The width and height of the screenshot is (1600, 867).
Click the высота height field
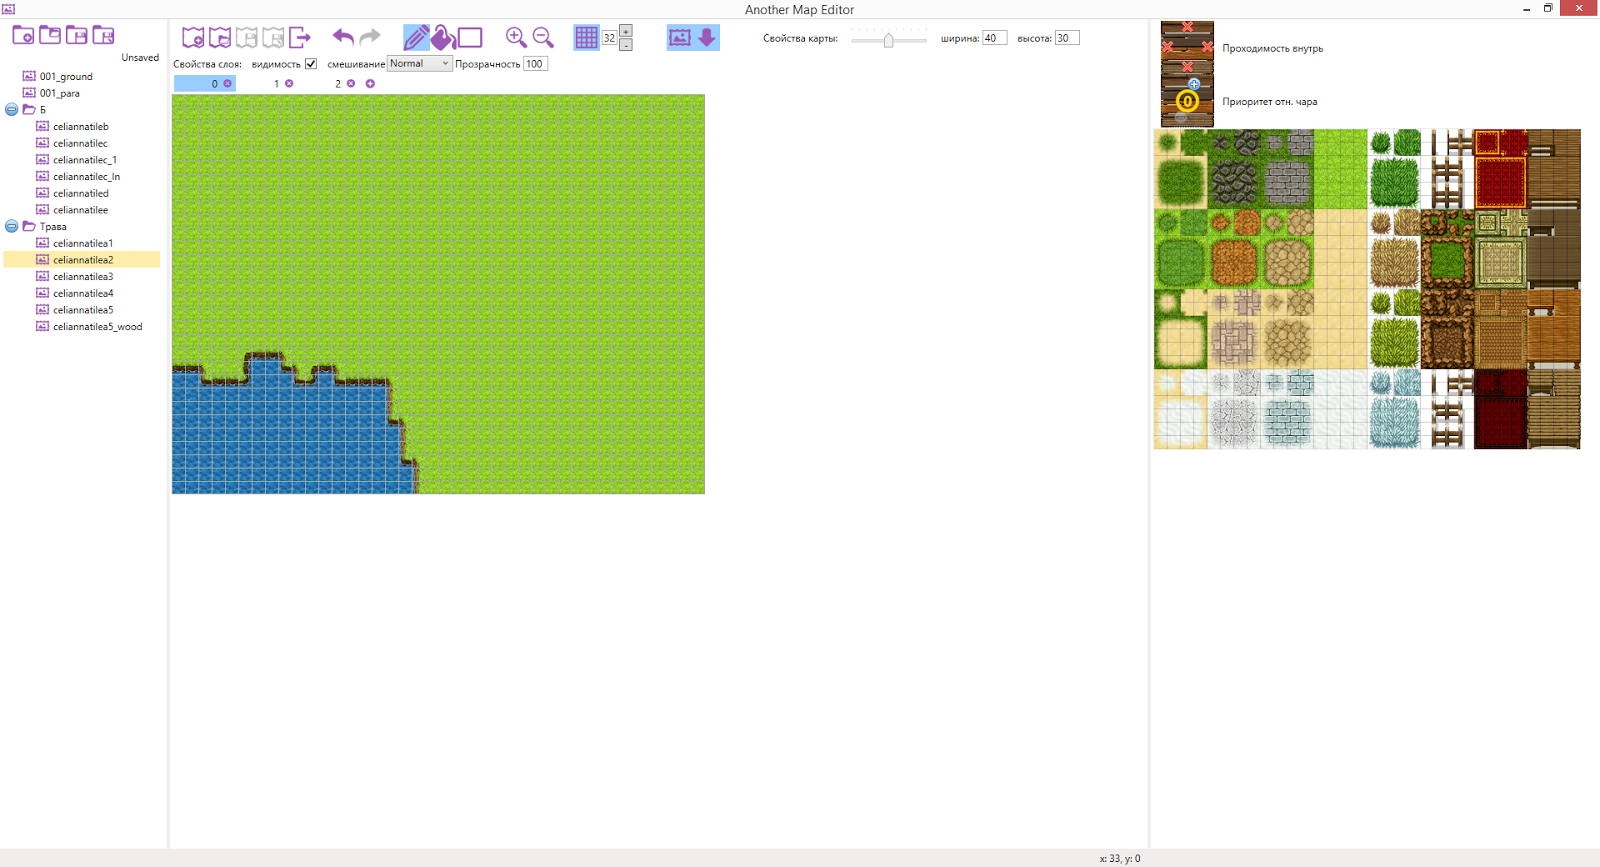tap(1067, 38)
